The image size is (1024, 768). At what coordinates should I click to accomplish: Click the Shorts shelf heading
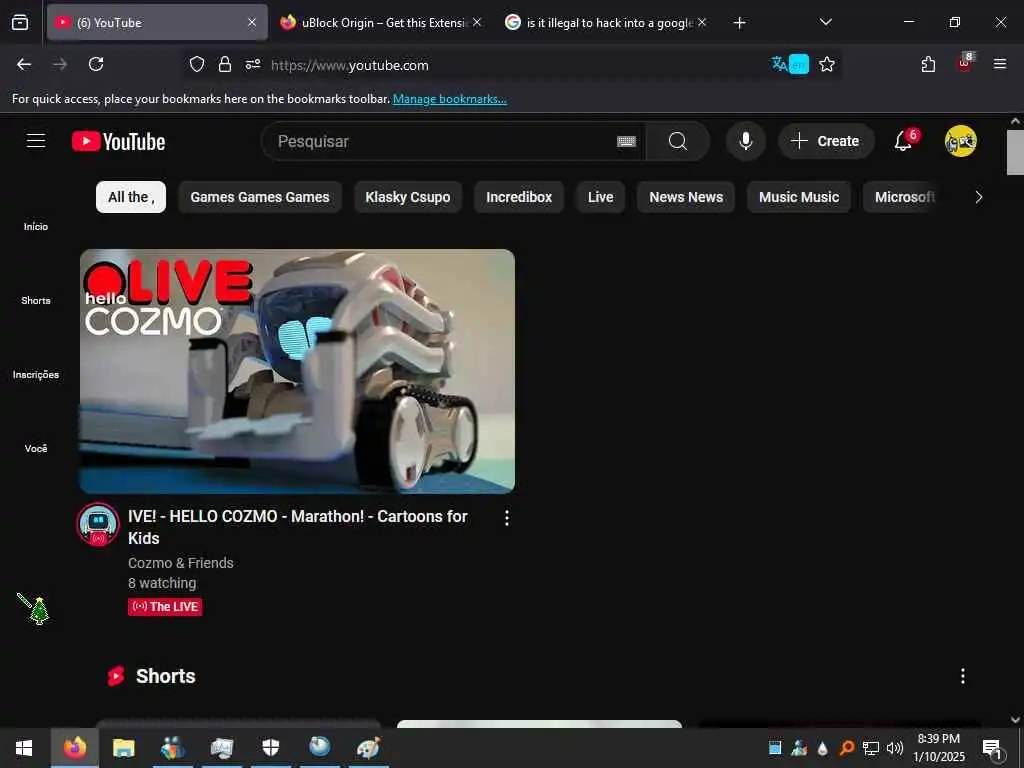click(165, 676)
